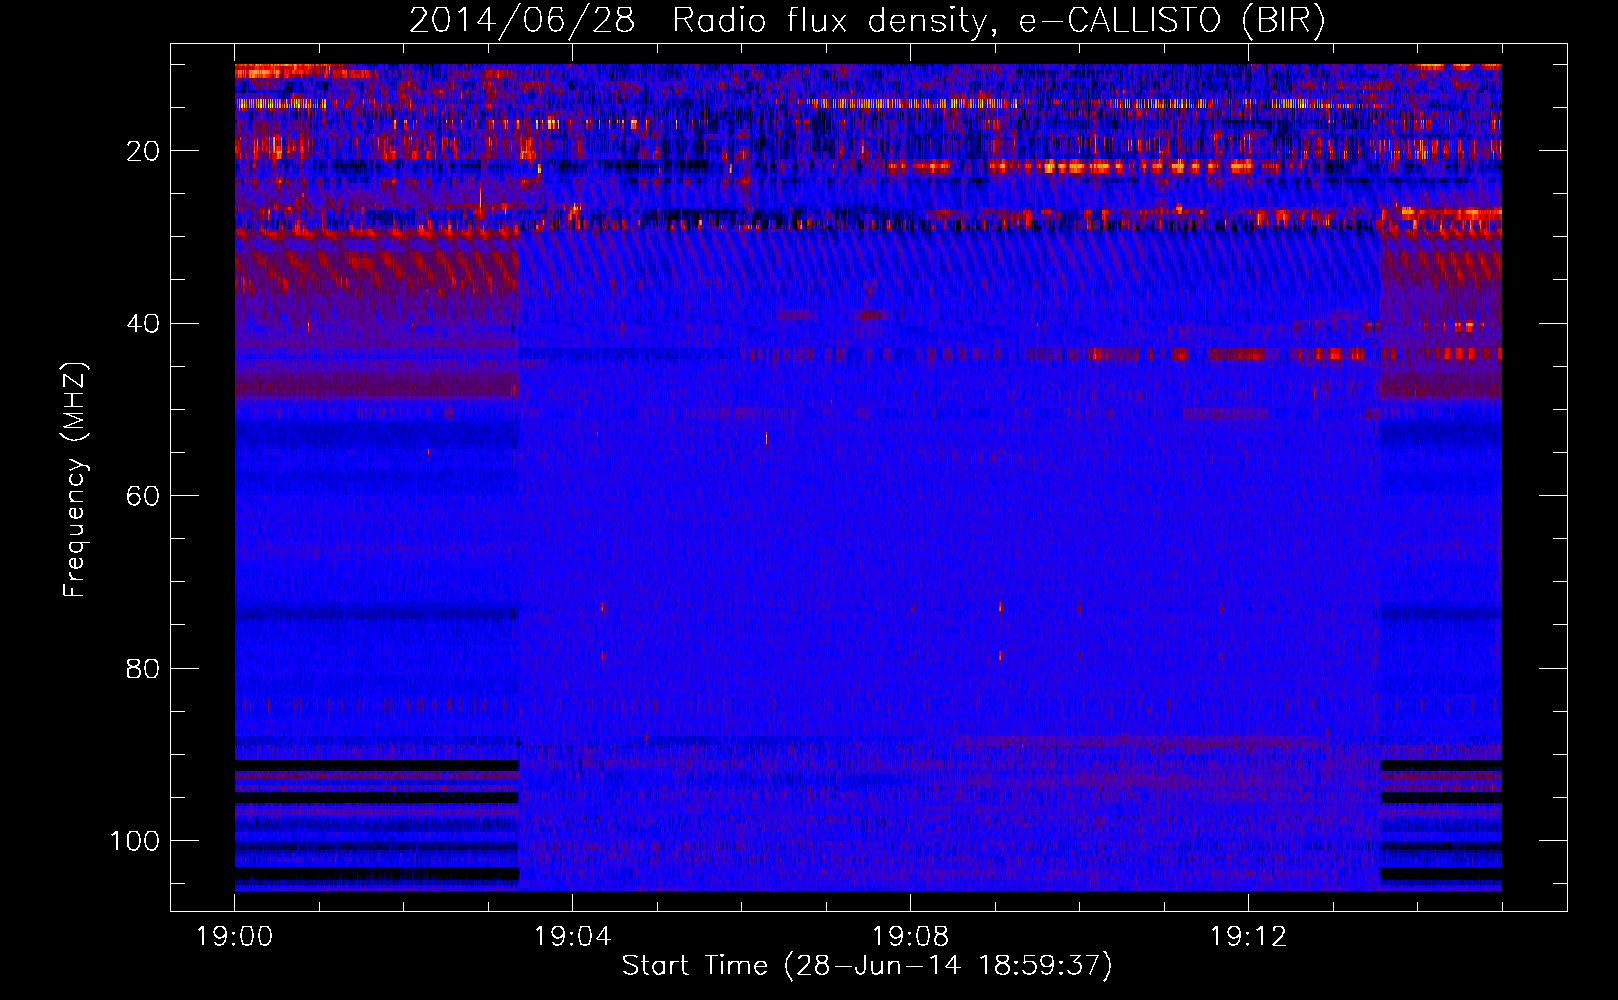This screenshot has width=1618, height=1000.
Task: Click the 80 MHz frequency tick label
Action: click(143, 668)
